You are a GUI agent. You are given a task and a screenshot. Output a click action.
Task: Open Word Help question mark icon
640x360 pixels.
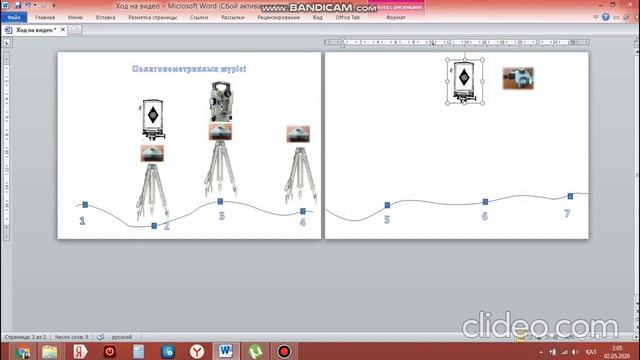pyautogui.click(x=606, y=17)
